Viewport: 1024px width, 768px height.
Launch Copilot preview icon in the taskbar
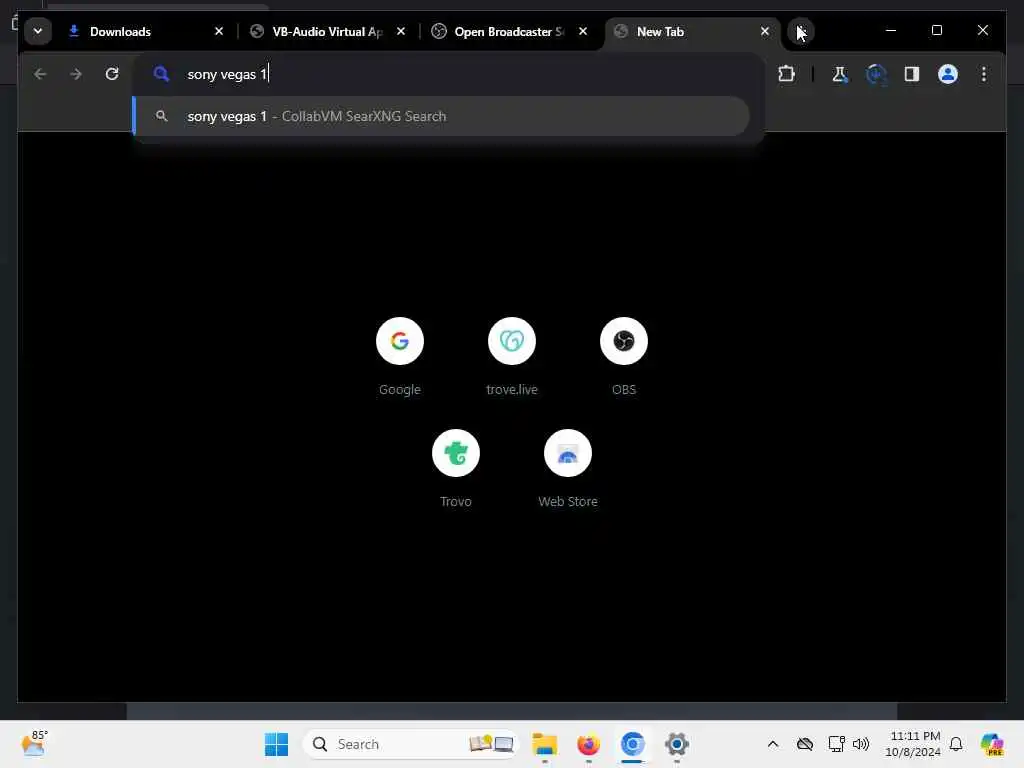[991, 744]
